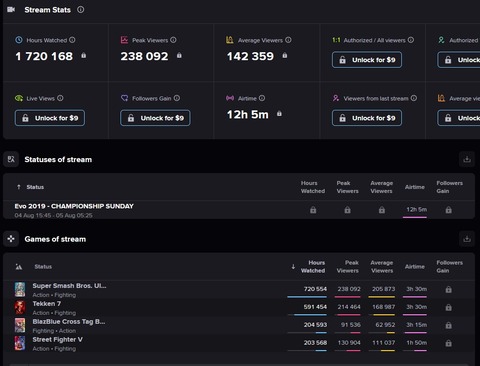This screenshot has width=480, height=366.
Task: Open Super Smash Bros. Ul... game row
Action: click(69, 286)
